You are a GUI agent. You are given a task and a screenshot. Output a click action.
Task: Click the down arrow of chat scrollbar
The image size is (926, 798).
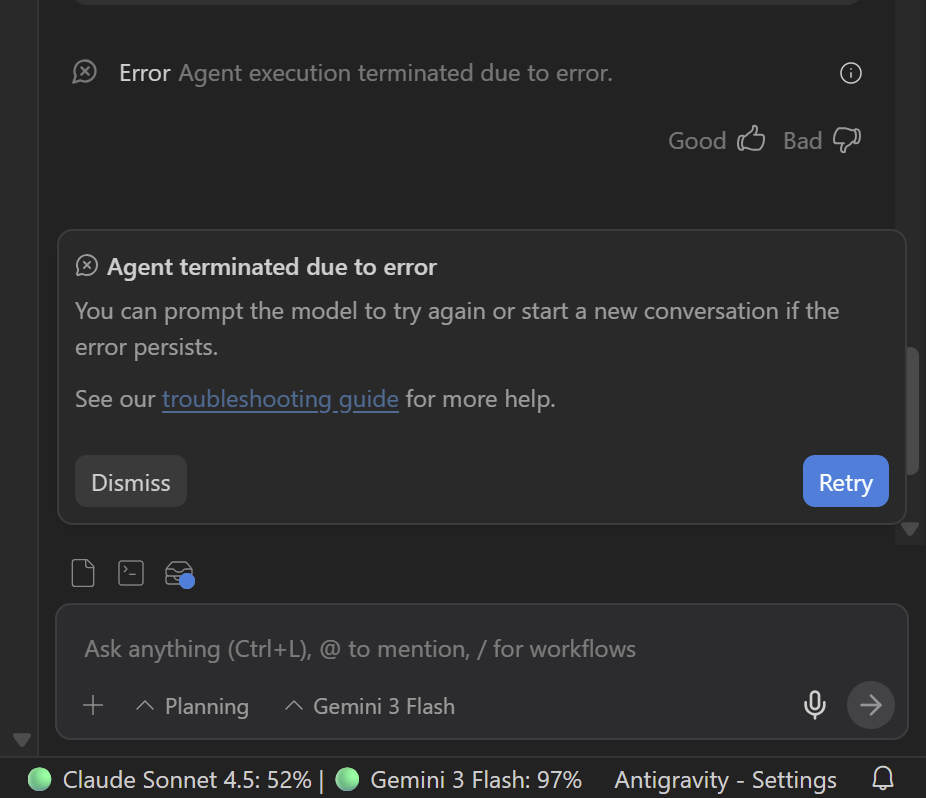(910, 529)
